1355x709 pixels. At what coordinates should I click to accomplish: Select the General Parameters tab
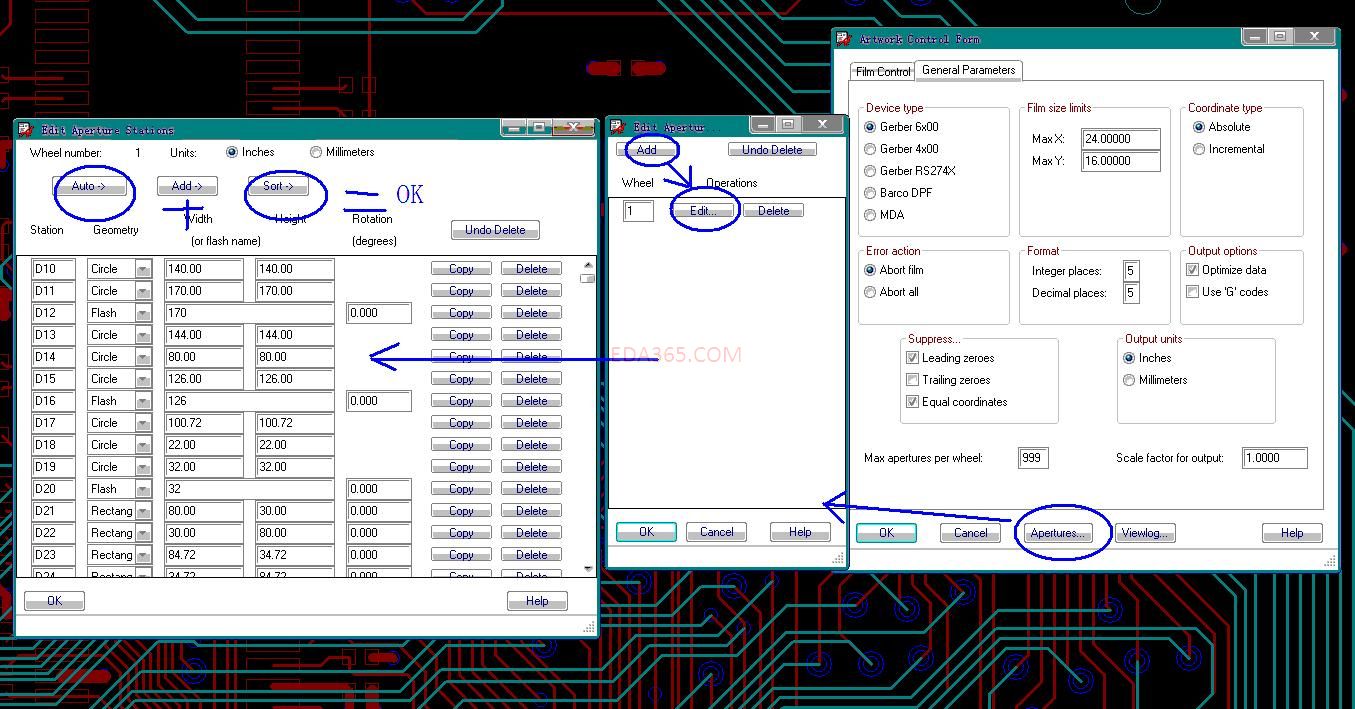click(968, 70)
